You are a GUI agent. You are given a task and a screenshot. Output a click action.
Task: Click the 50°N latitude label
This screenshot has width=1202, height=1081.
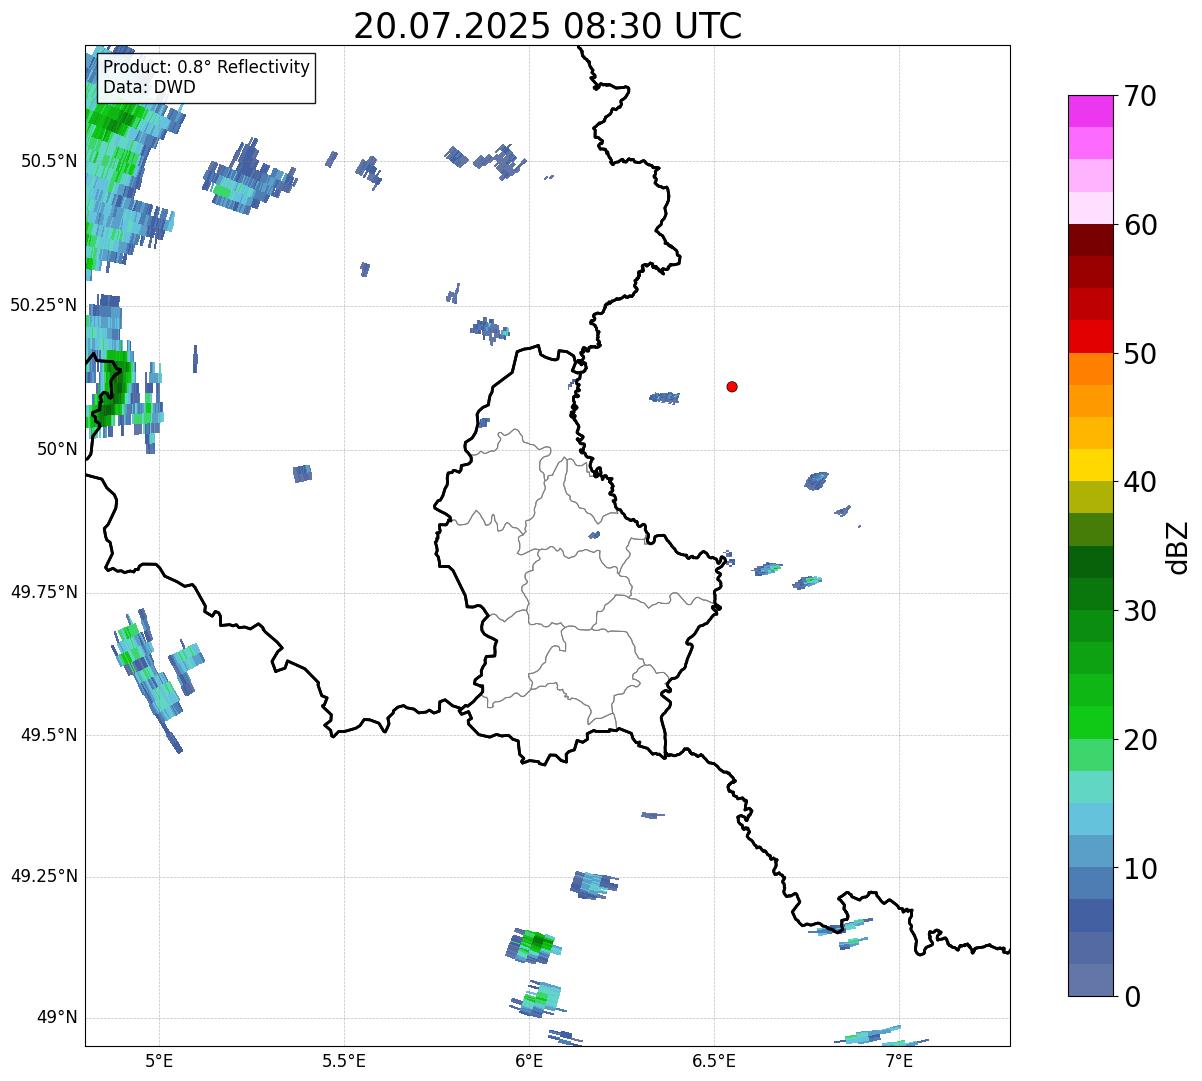pos(58,449)
